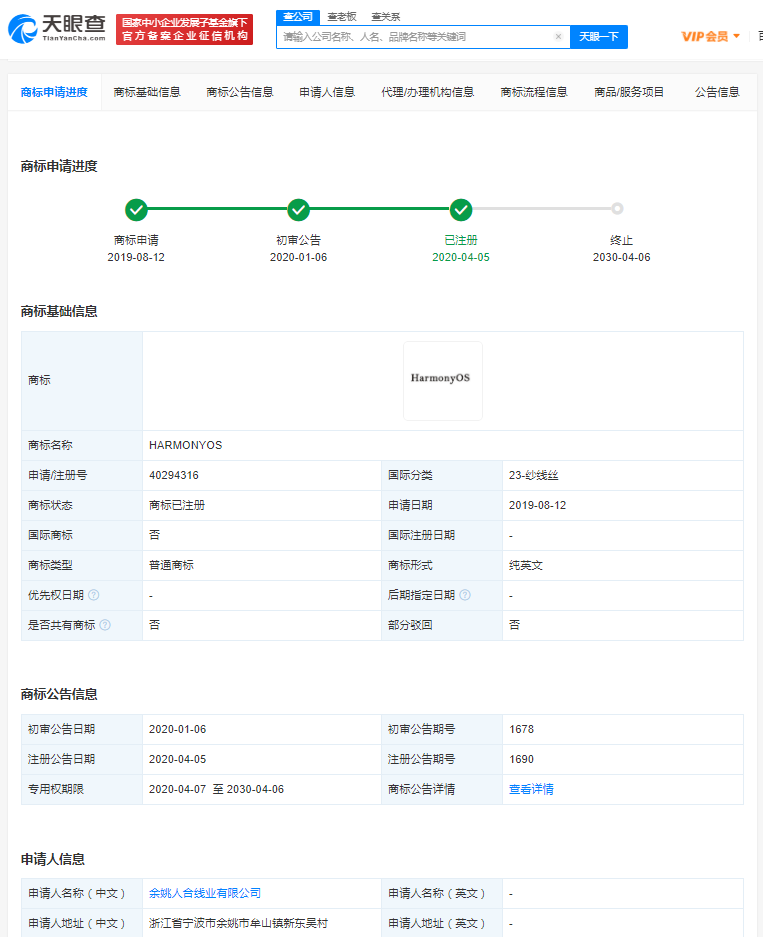Select applicant address 浙江省宁波市余姚市牟山镇新东吴村

pyautogui.click(x=238, y=923)
